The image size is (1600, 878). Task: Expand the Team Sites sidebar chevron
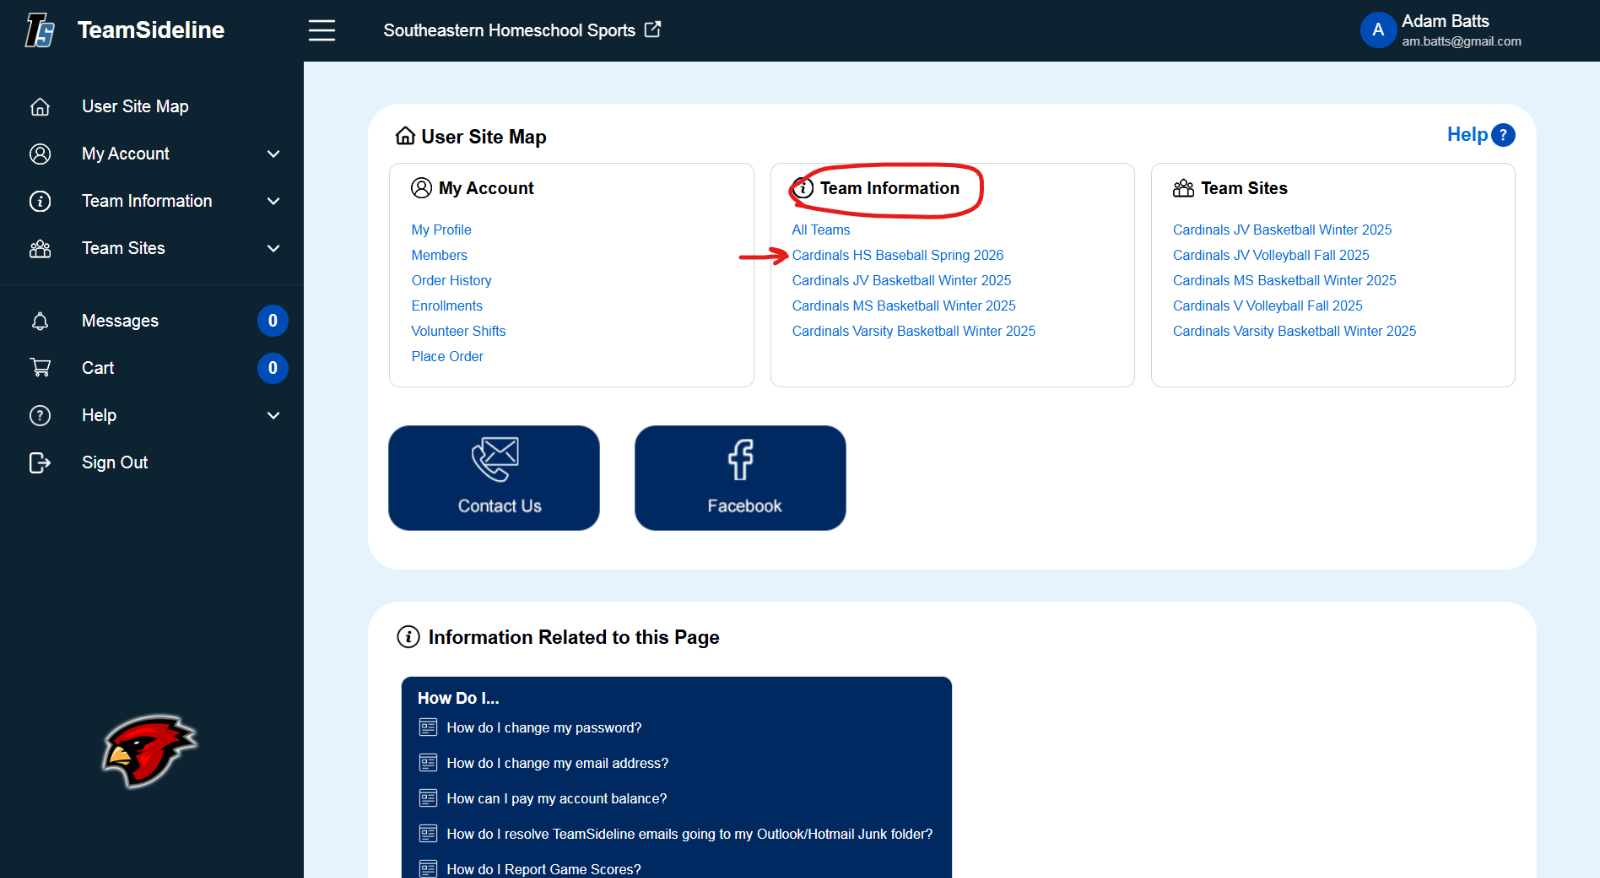click(273, 248)
